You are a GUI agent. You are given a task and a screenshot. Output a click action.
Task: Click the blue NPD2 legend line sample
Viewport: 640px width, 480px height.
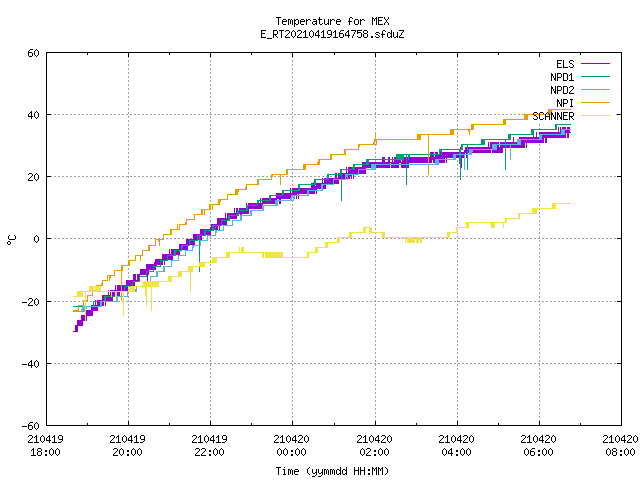(x=595, y=89)
